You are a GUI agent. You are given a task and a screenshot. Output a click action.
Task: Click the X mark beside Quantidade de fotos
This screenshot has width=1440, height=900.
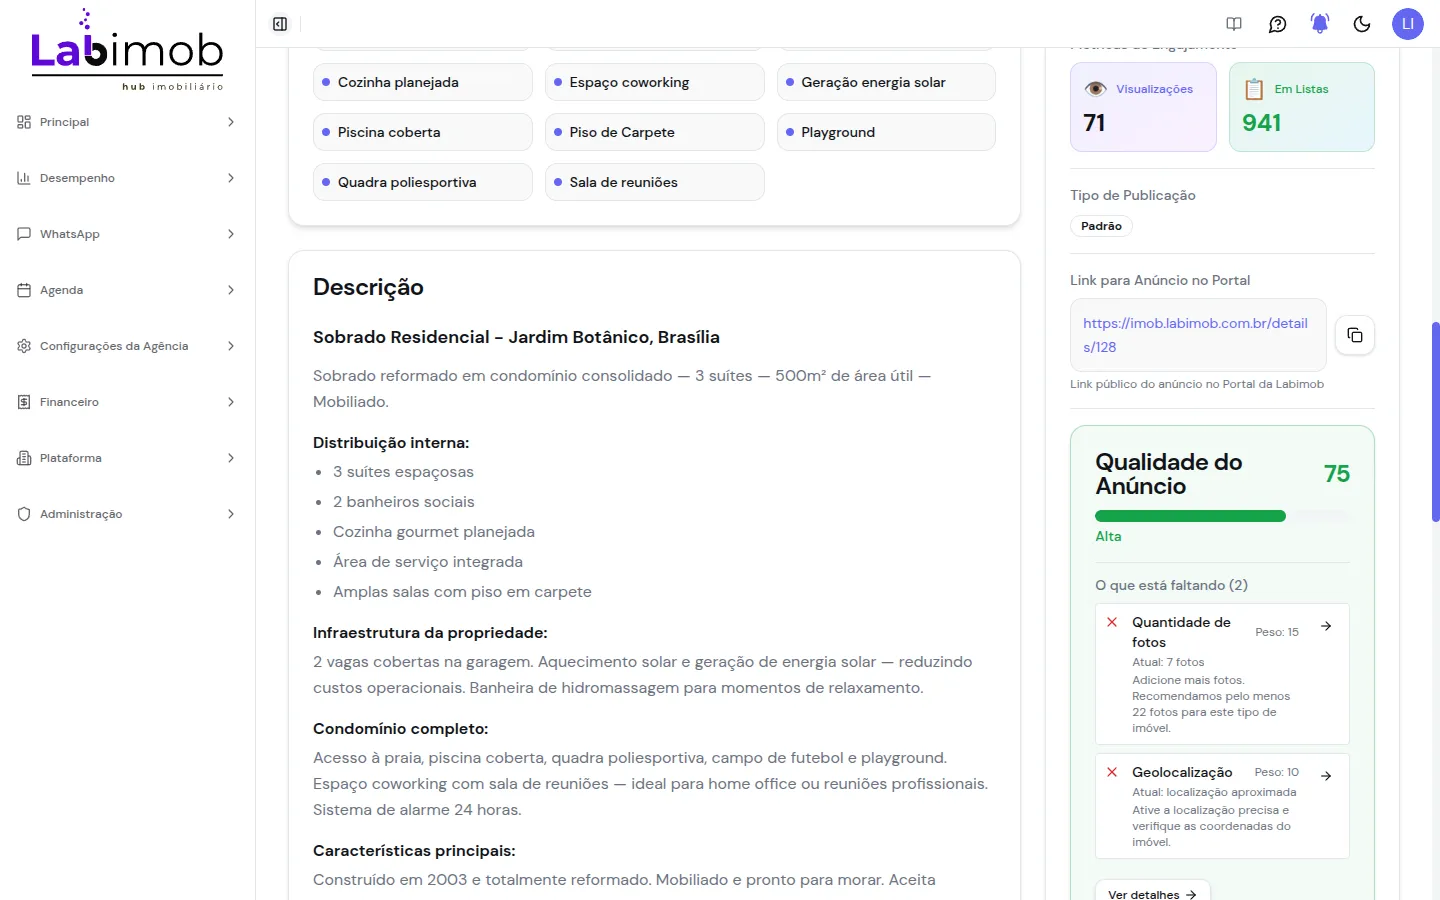tap(1112, 622)
